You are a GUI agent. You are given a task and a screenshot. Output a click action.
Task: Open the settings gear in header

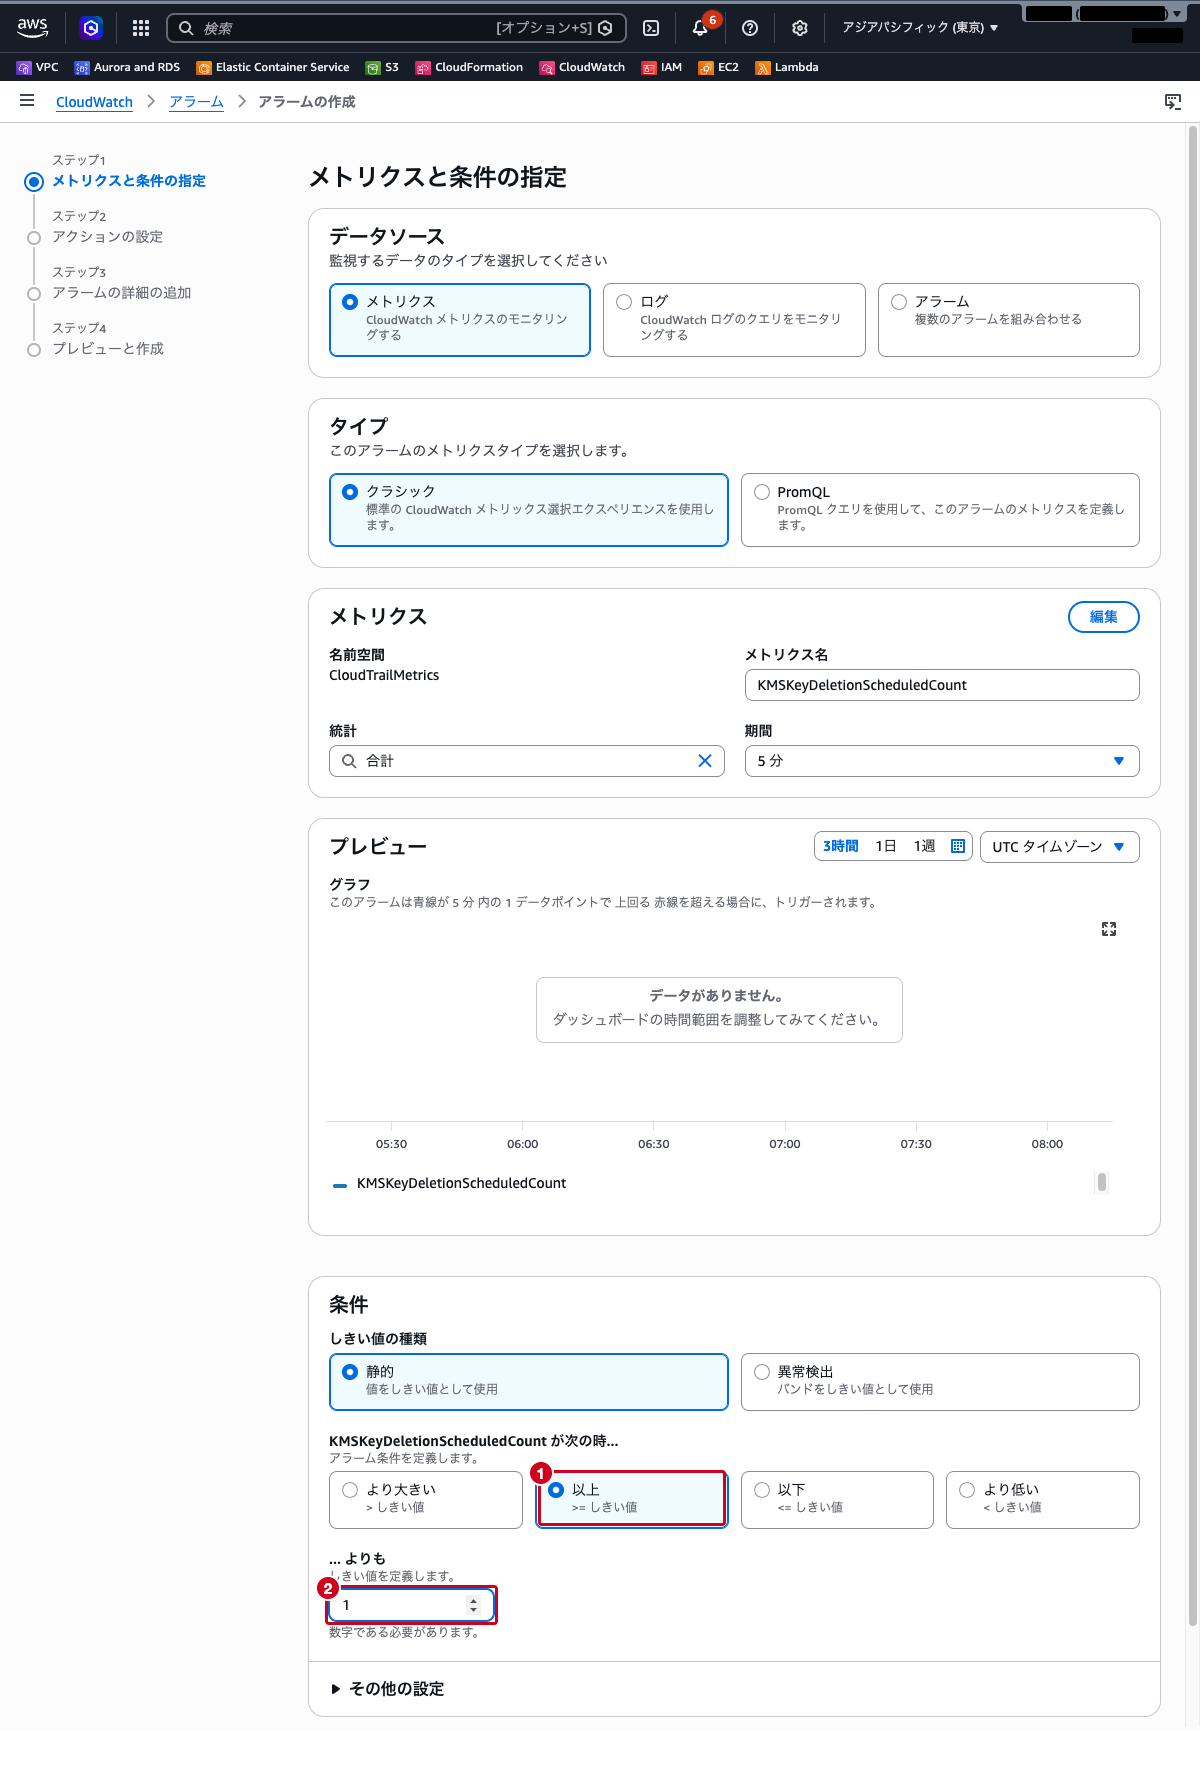pos(800,28)
